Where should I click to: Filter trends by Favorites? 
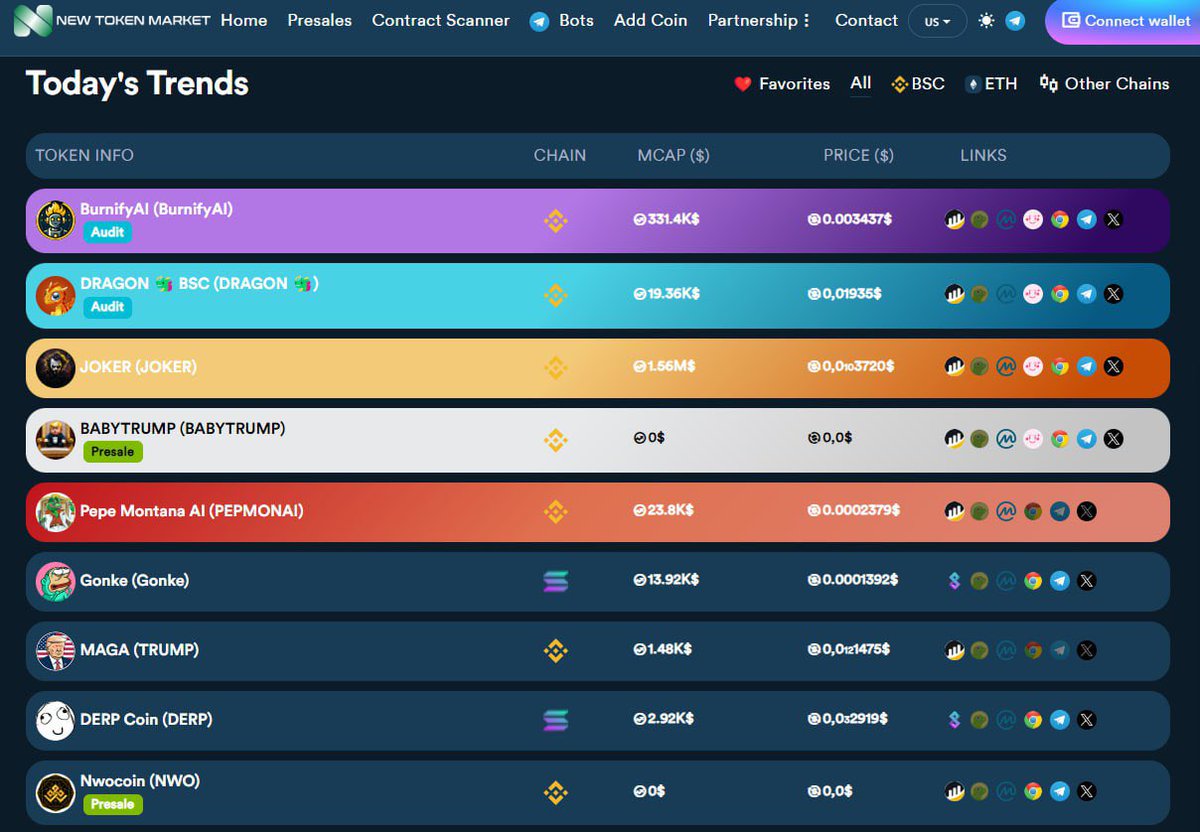[x=782, y=84]
